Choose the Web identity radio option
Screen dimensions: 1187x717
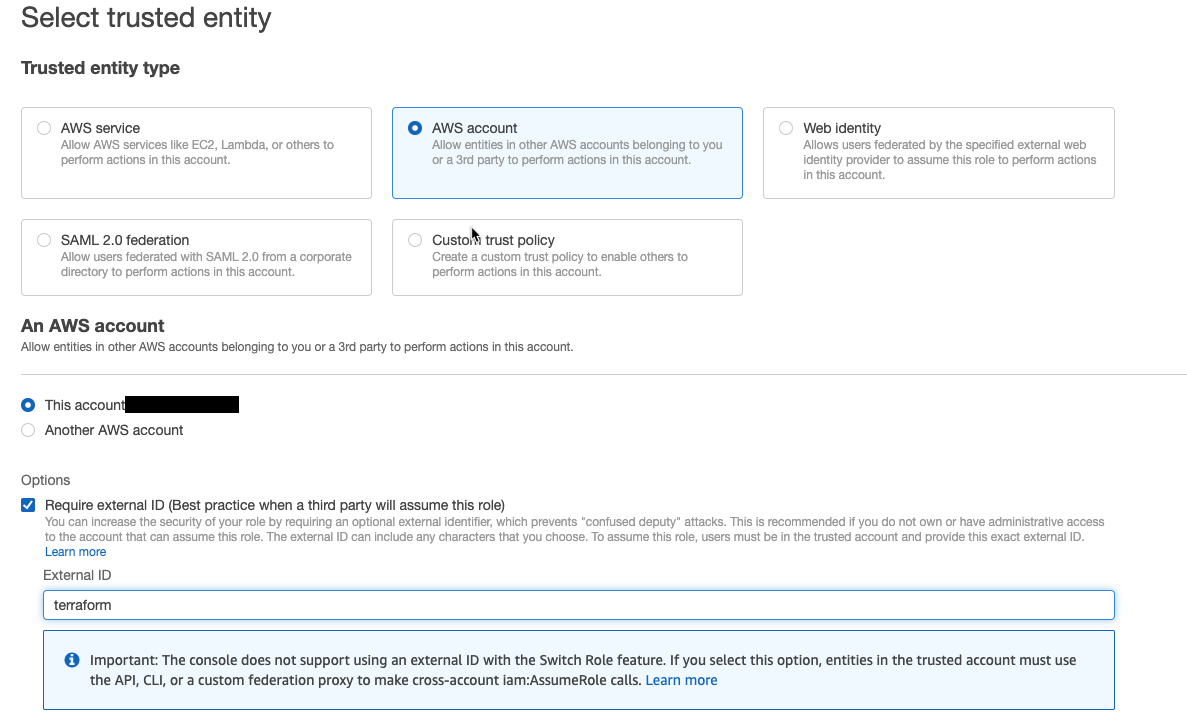coord(786,128)
